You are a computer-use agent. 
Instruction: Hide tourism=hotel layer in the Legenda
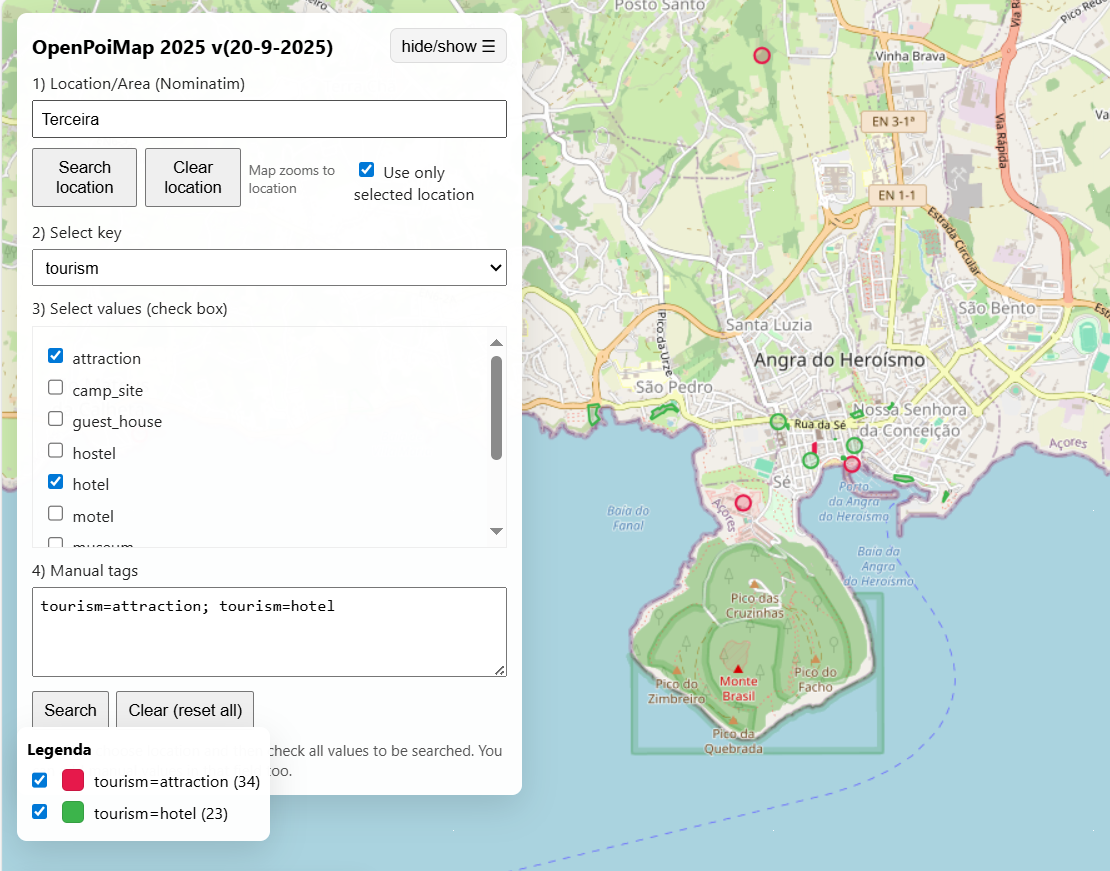[40, 812]
